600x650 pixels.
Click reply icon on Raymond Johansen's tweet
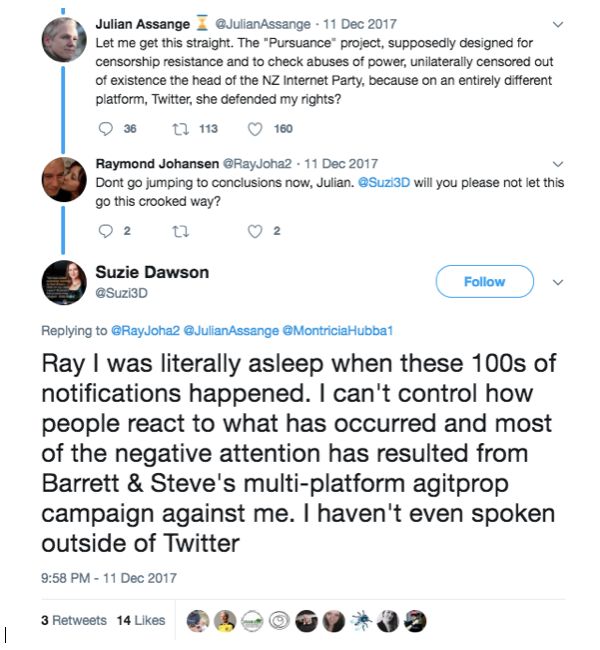[x=109, y=231]
